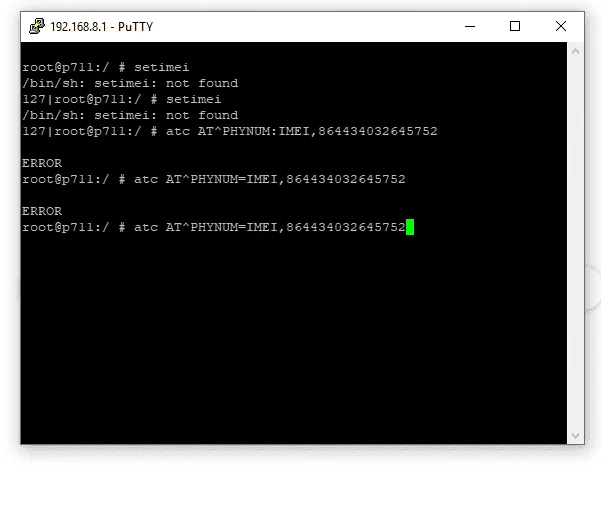Click the last prompt's IMEI number at cursor

(x=346, y=227)
